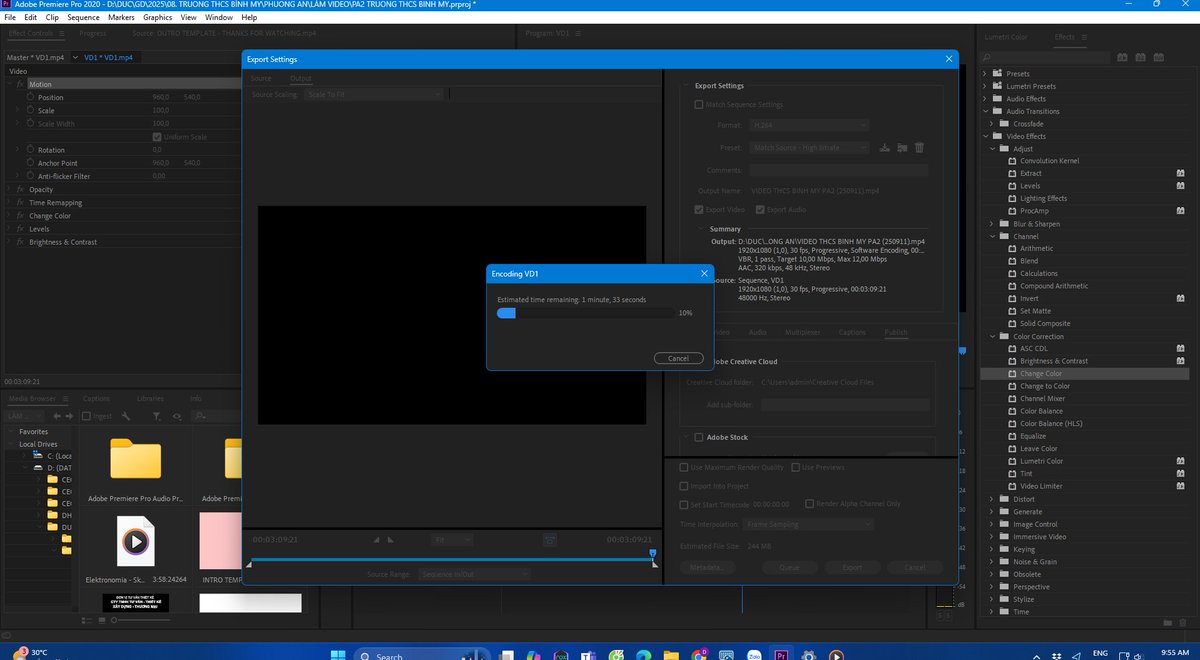Open the Effect Controls panel menu icon

point(61,33)
